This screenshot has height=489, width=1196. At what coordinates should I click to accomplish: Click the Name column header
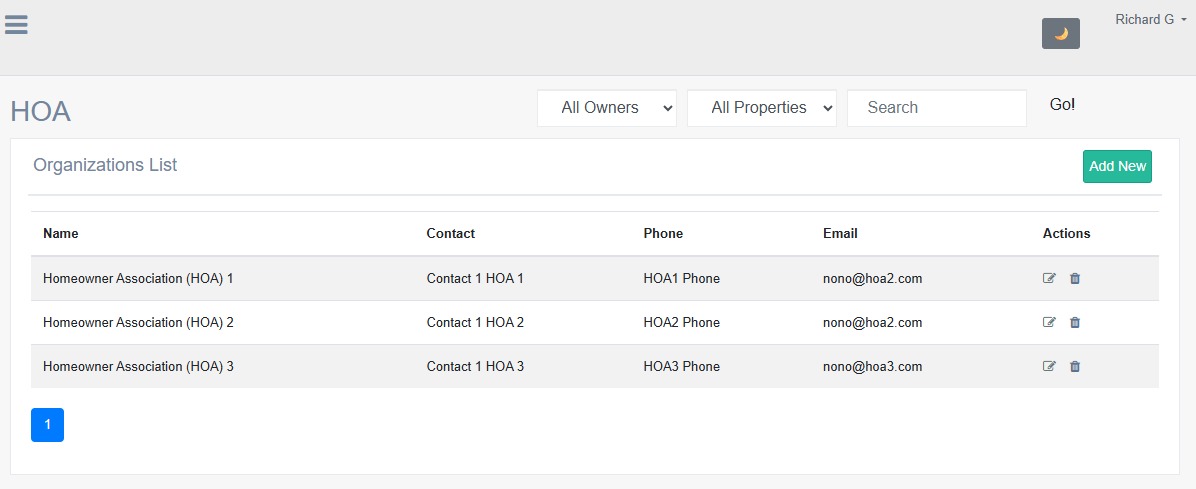point(61,234)
